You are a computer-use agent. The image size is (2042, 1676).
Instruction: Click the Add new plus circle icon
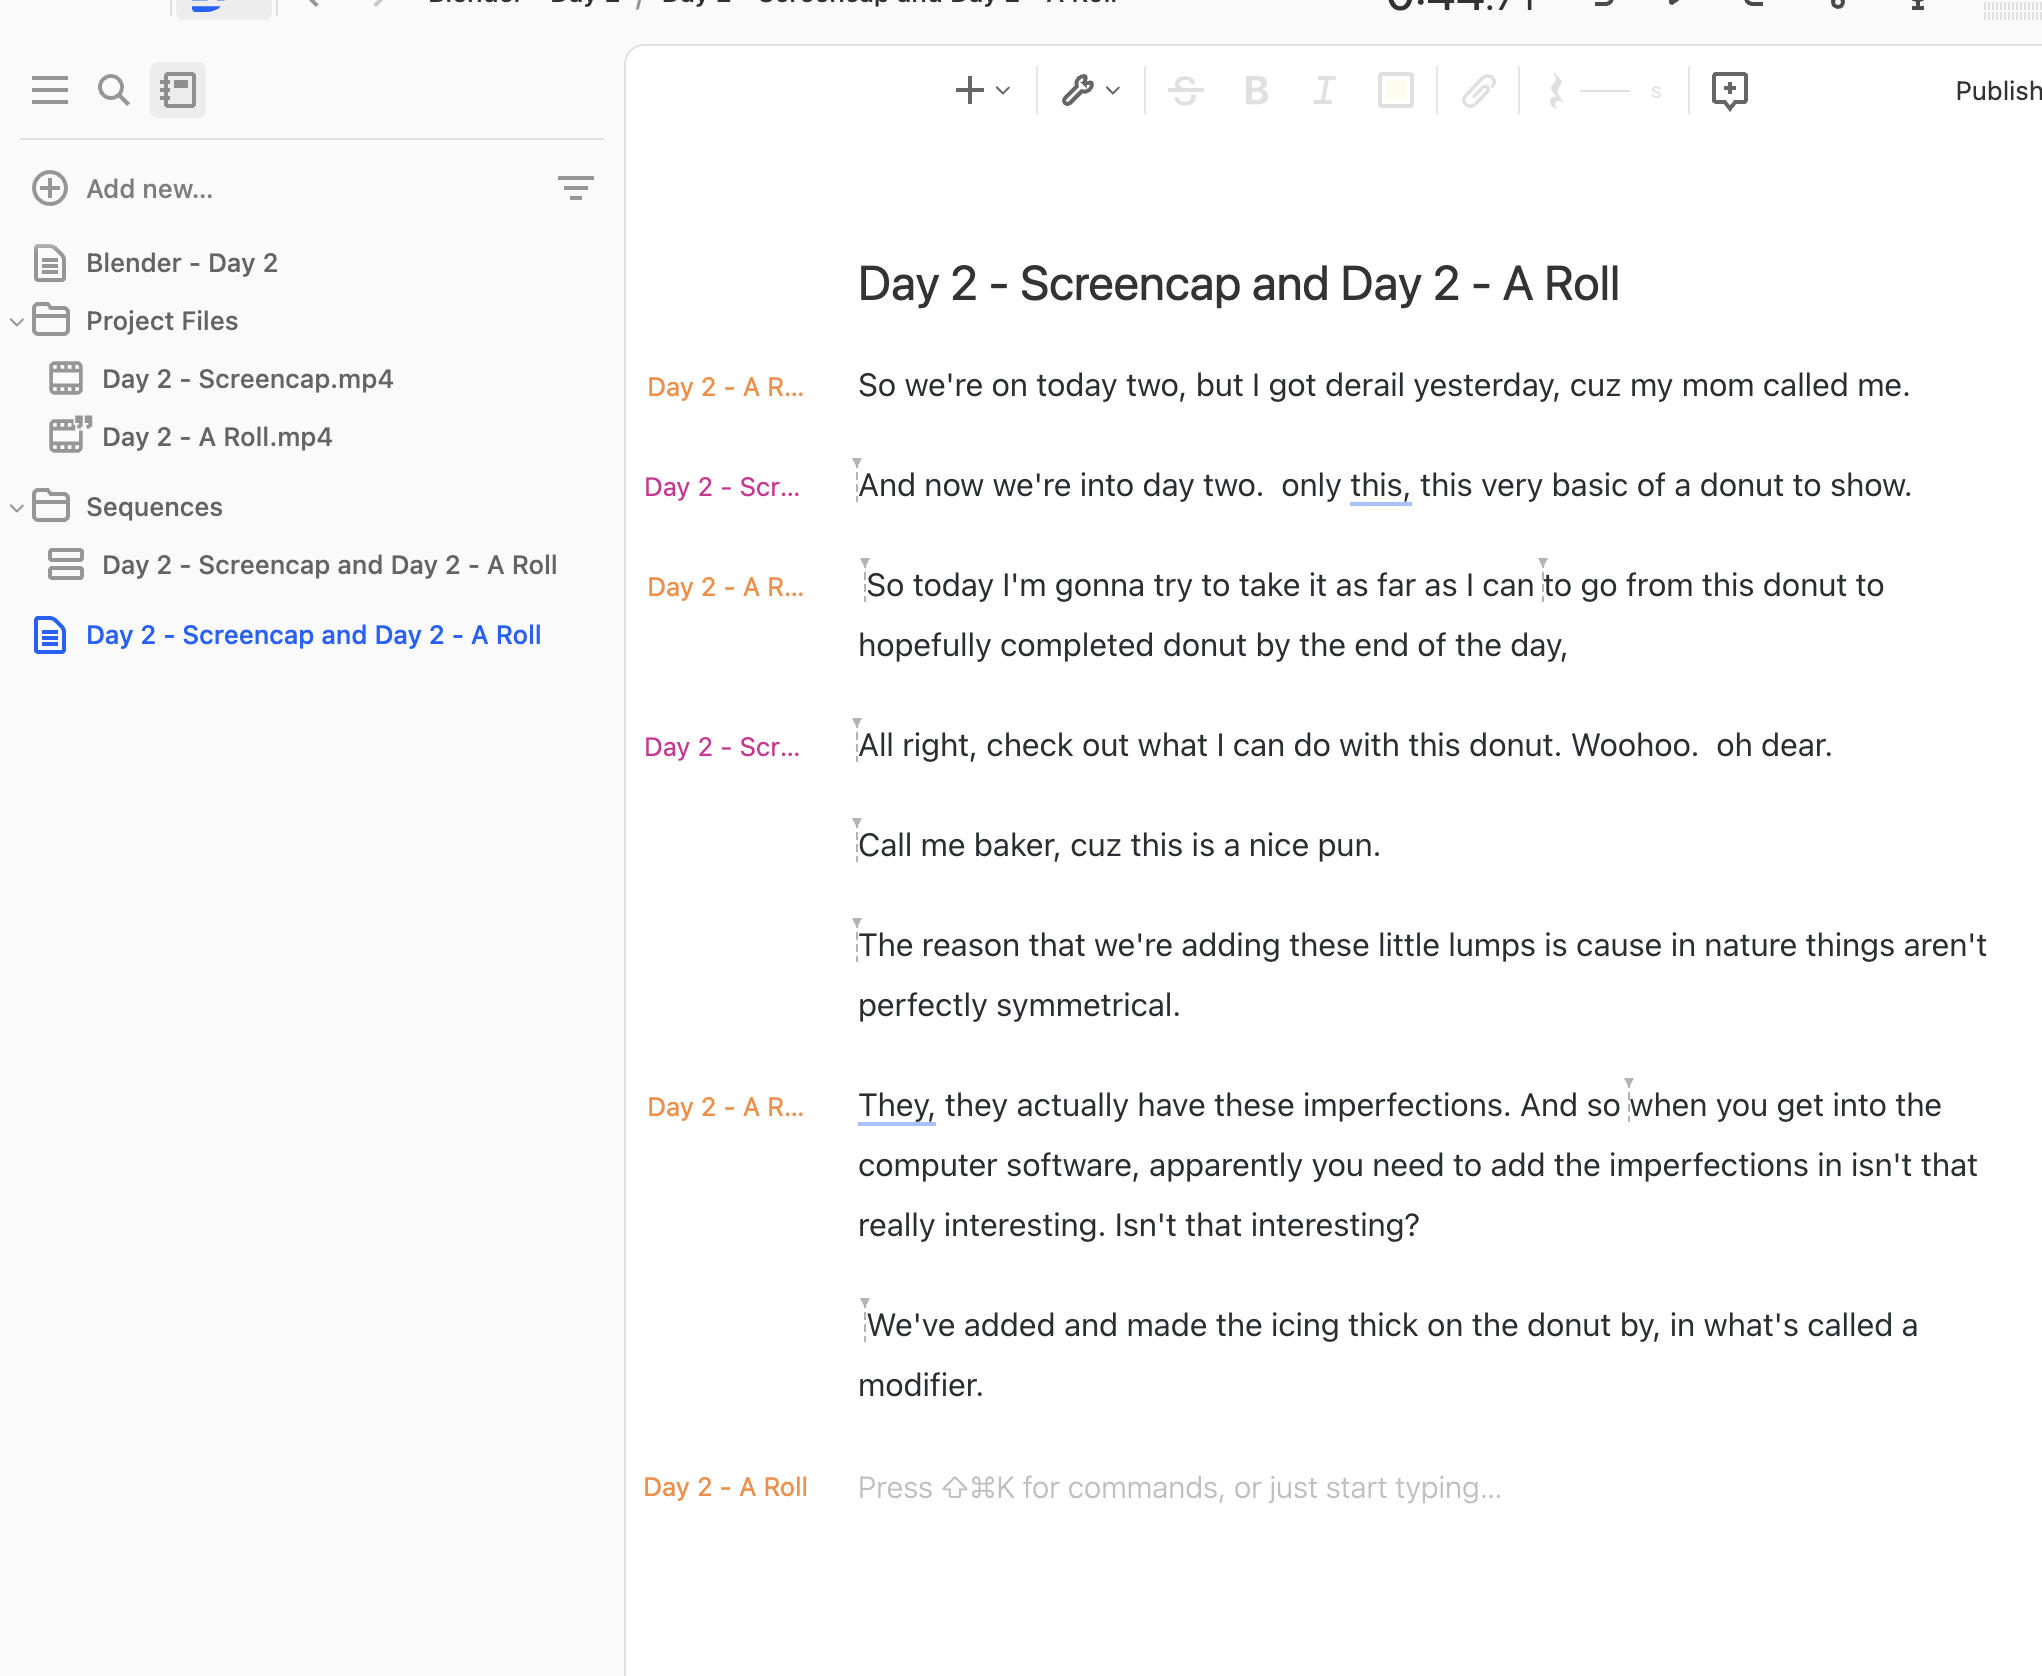50,188
